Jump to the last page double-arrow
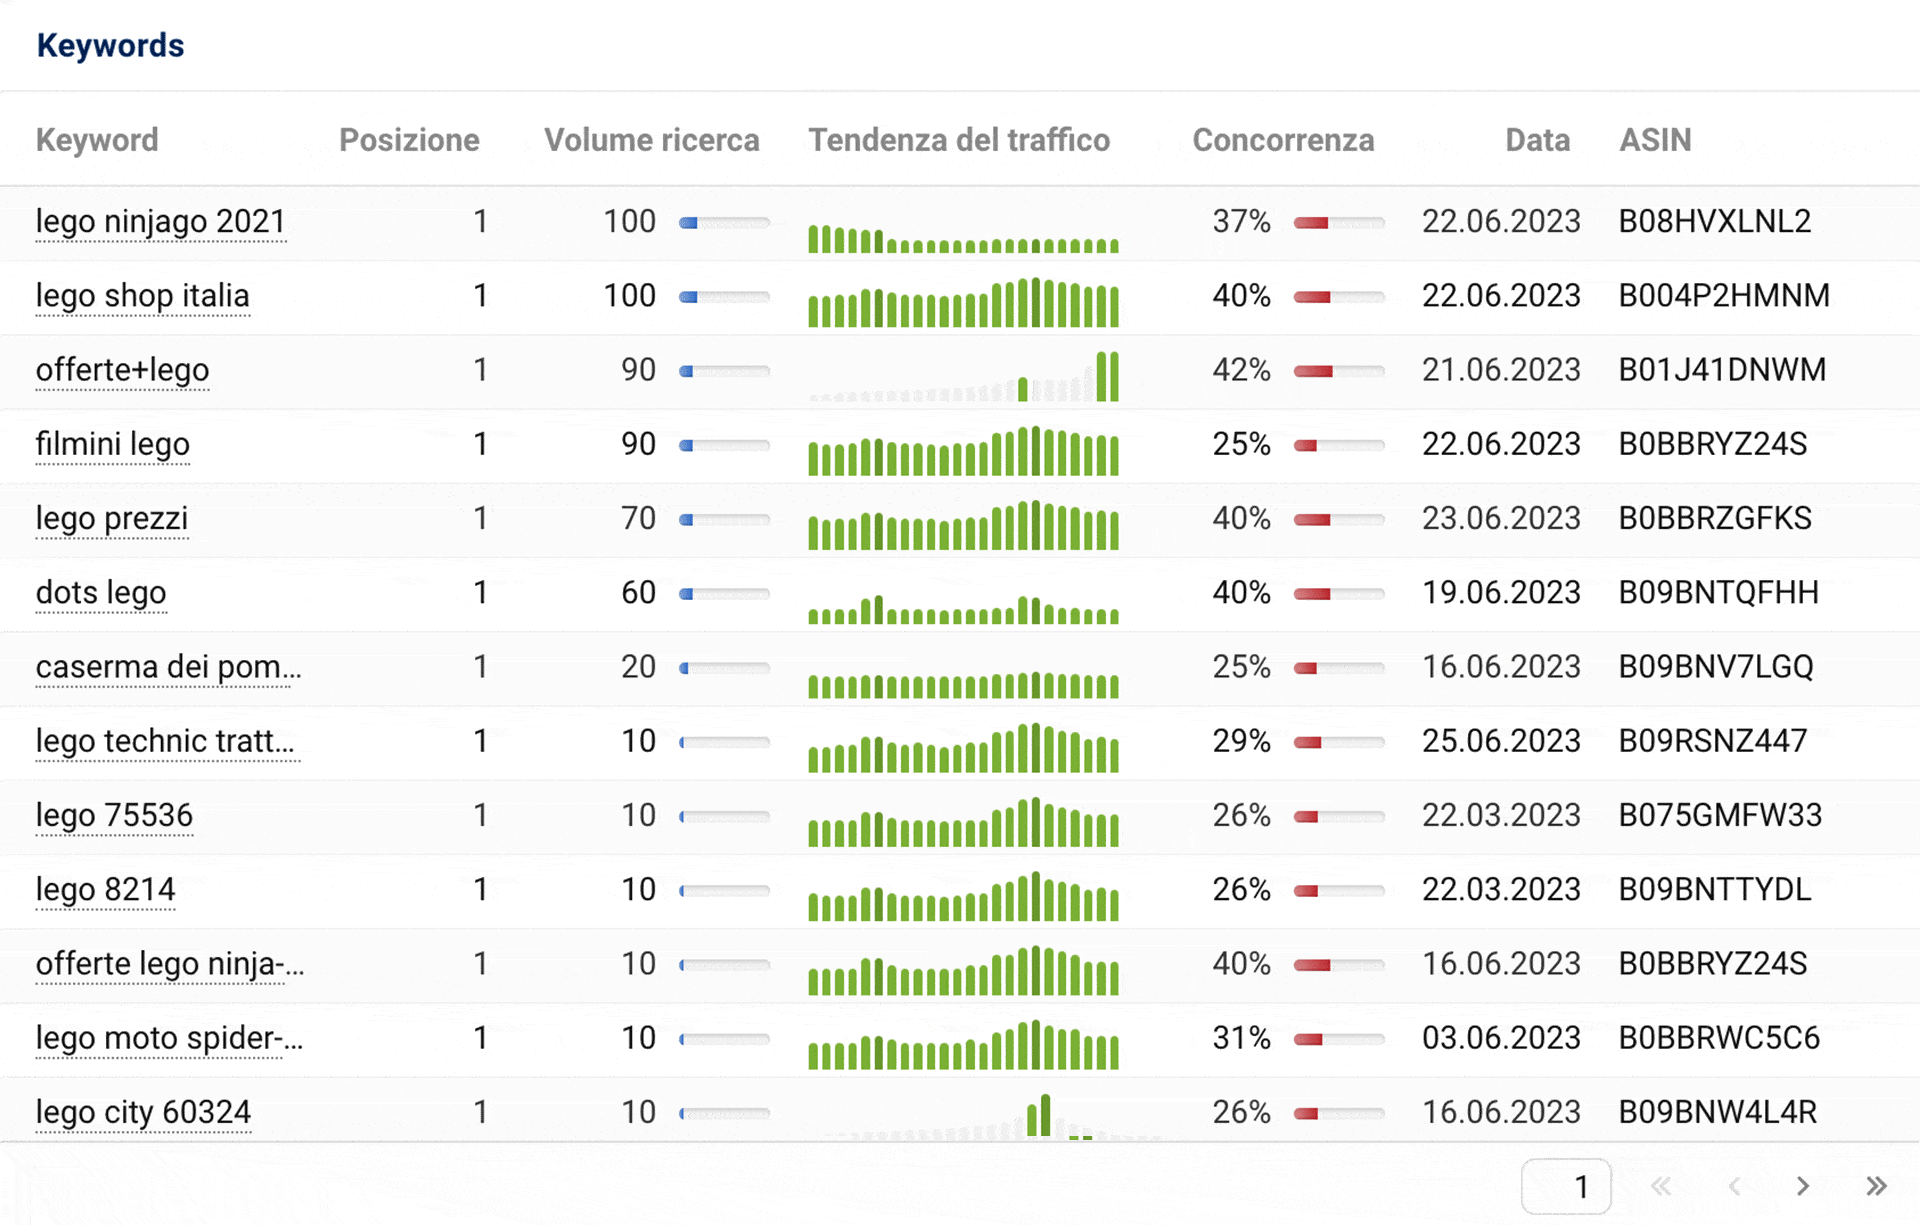The height and width of the screenshot is (1225, 1920). [x=1876, y=1186]
